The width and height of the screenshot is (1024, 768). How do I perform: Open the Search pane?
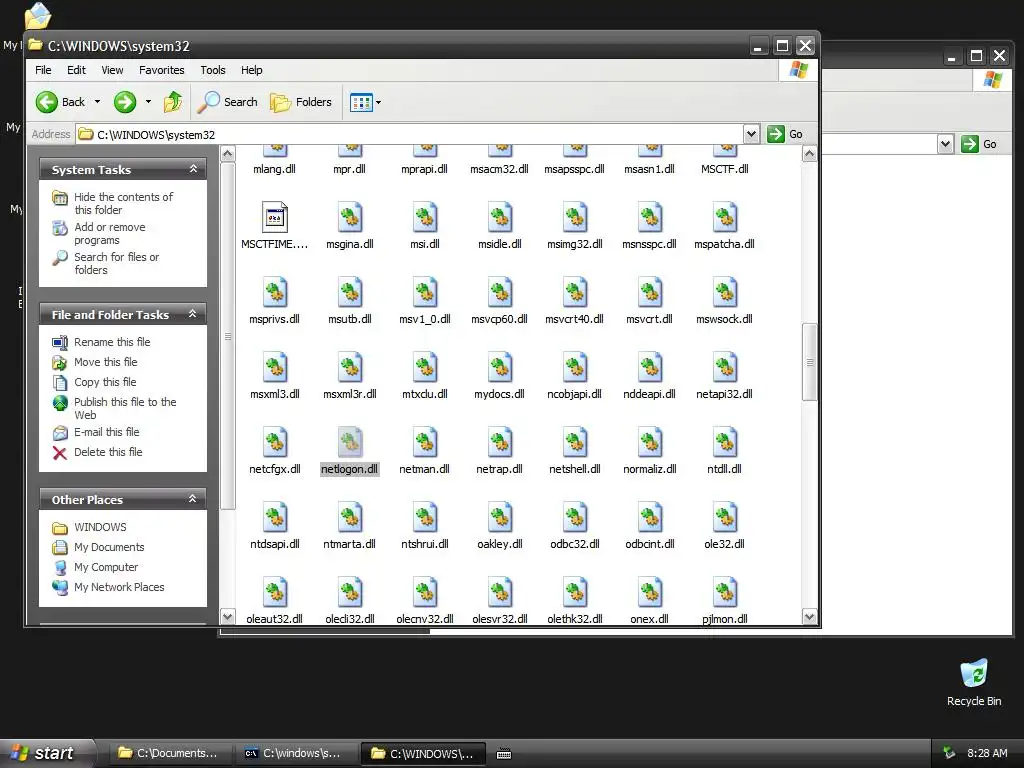[x=228, y=102]
